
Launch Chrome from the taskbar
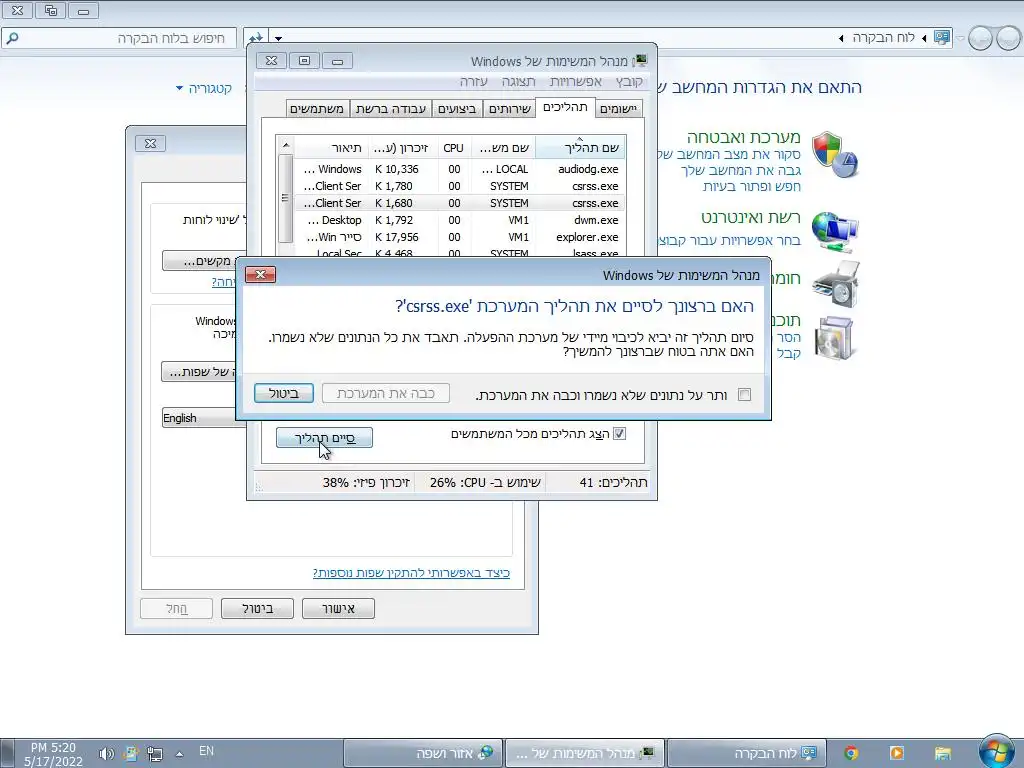pyautogui.click(x=851, y=753)
